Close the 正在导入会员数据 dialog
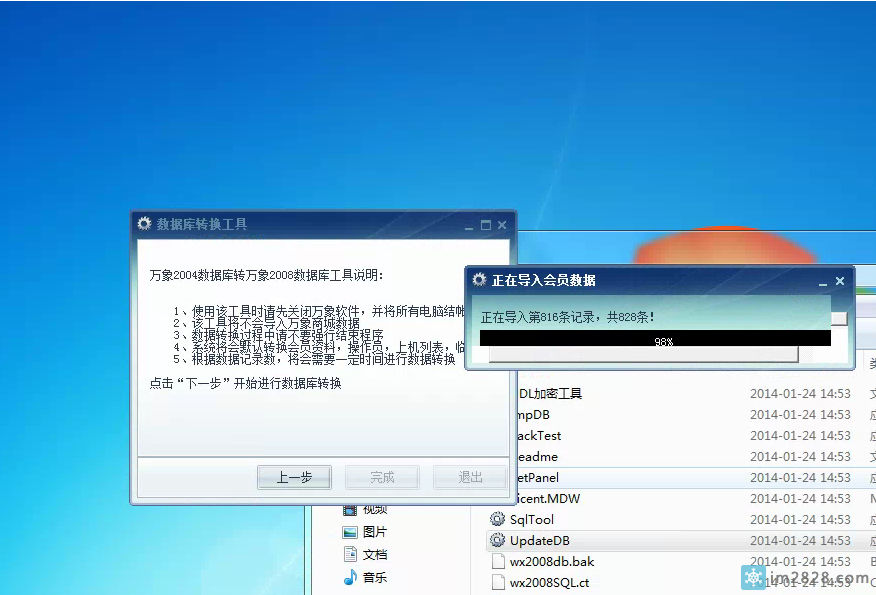Viewport: 876px width, 595px height. pos(840,281)
